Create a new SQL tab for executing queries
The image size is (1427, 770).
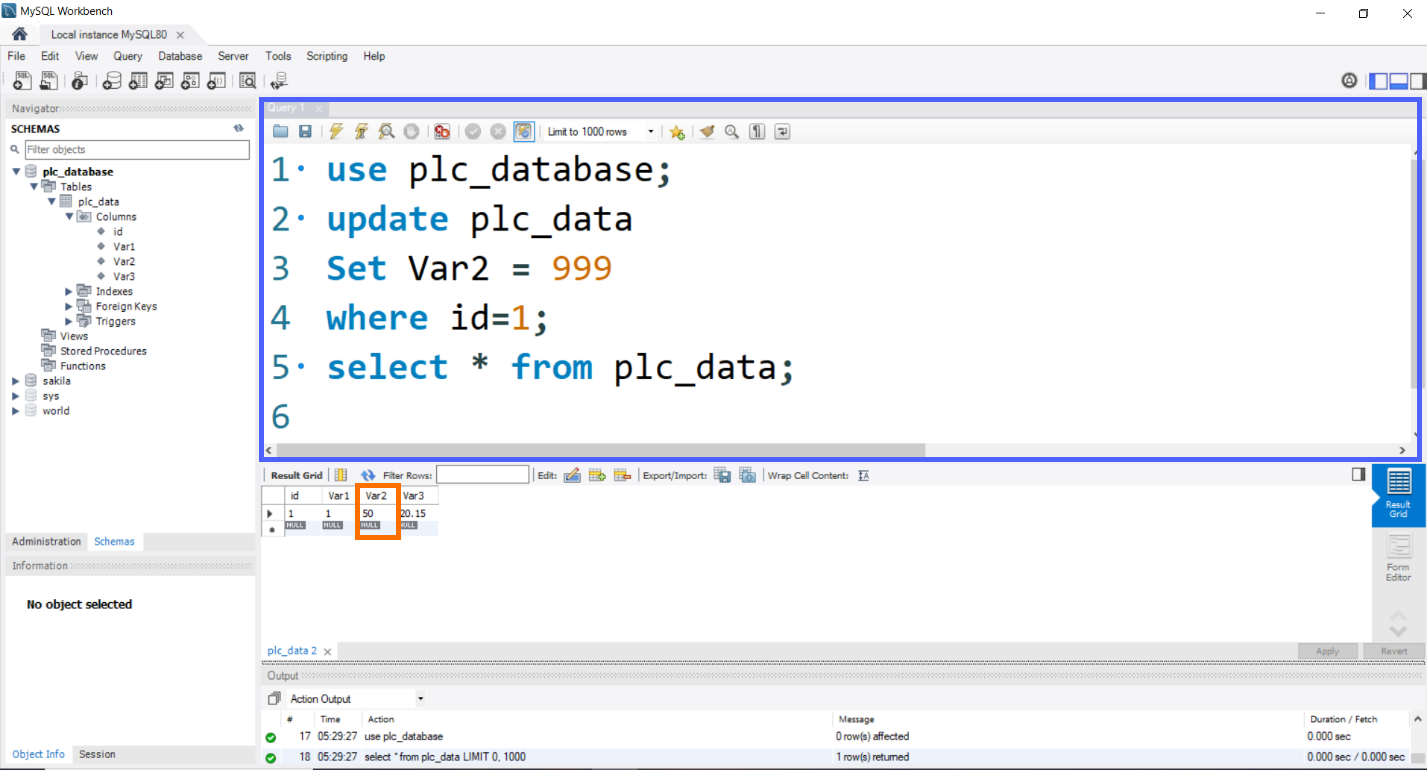20,81
